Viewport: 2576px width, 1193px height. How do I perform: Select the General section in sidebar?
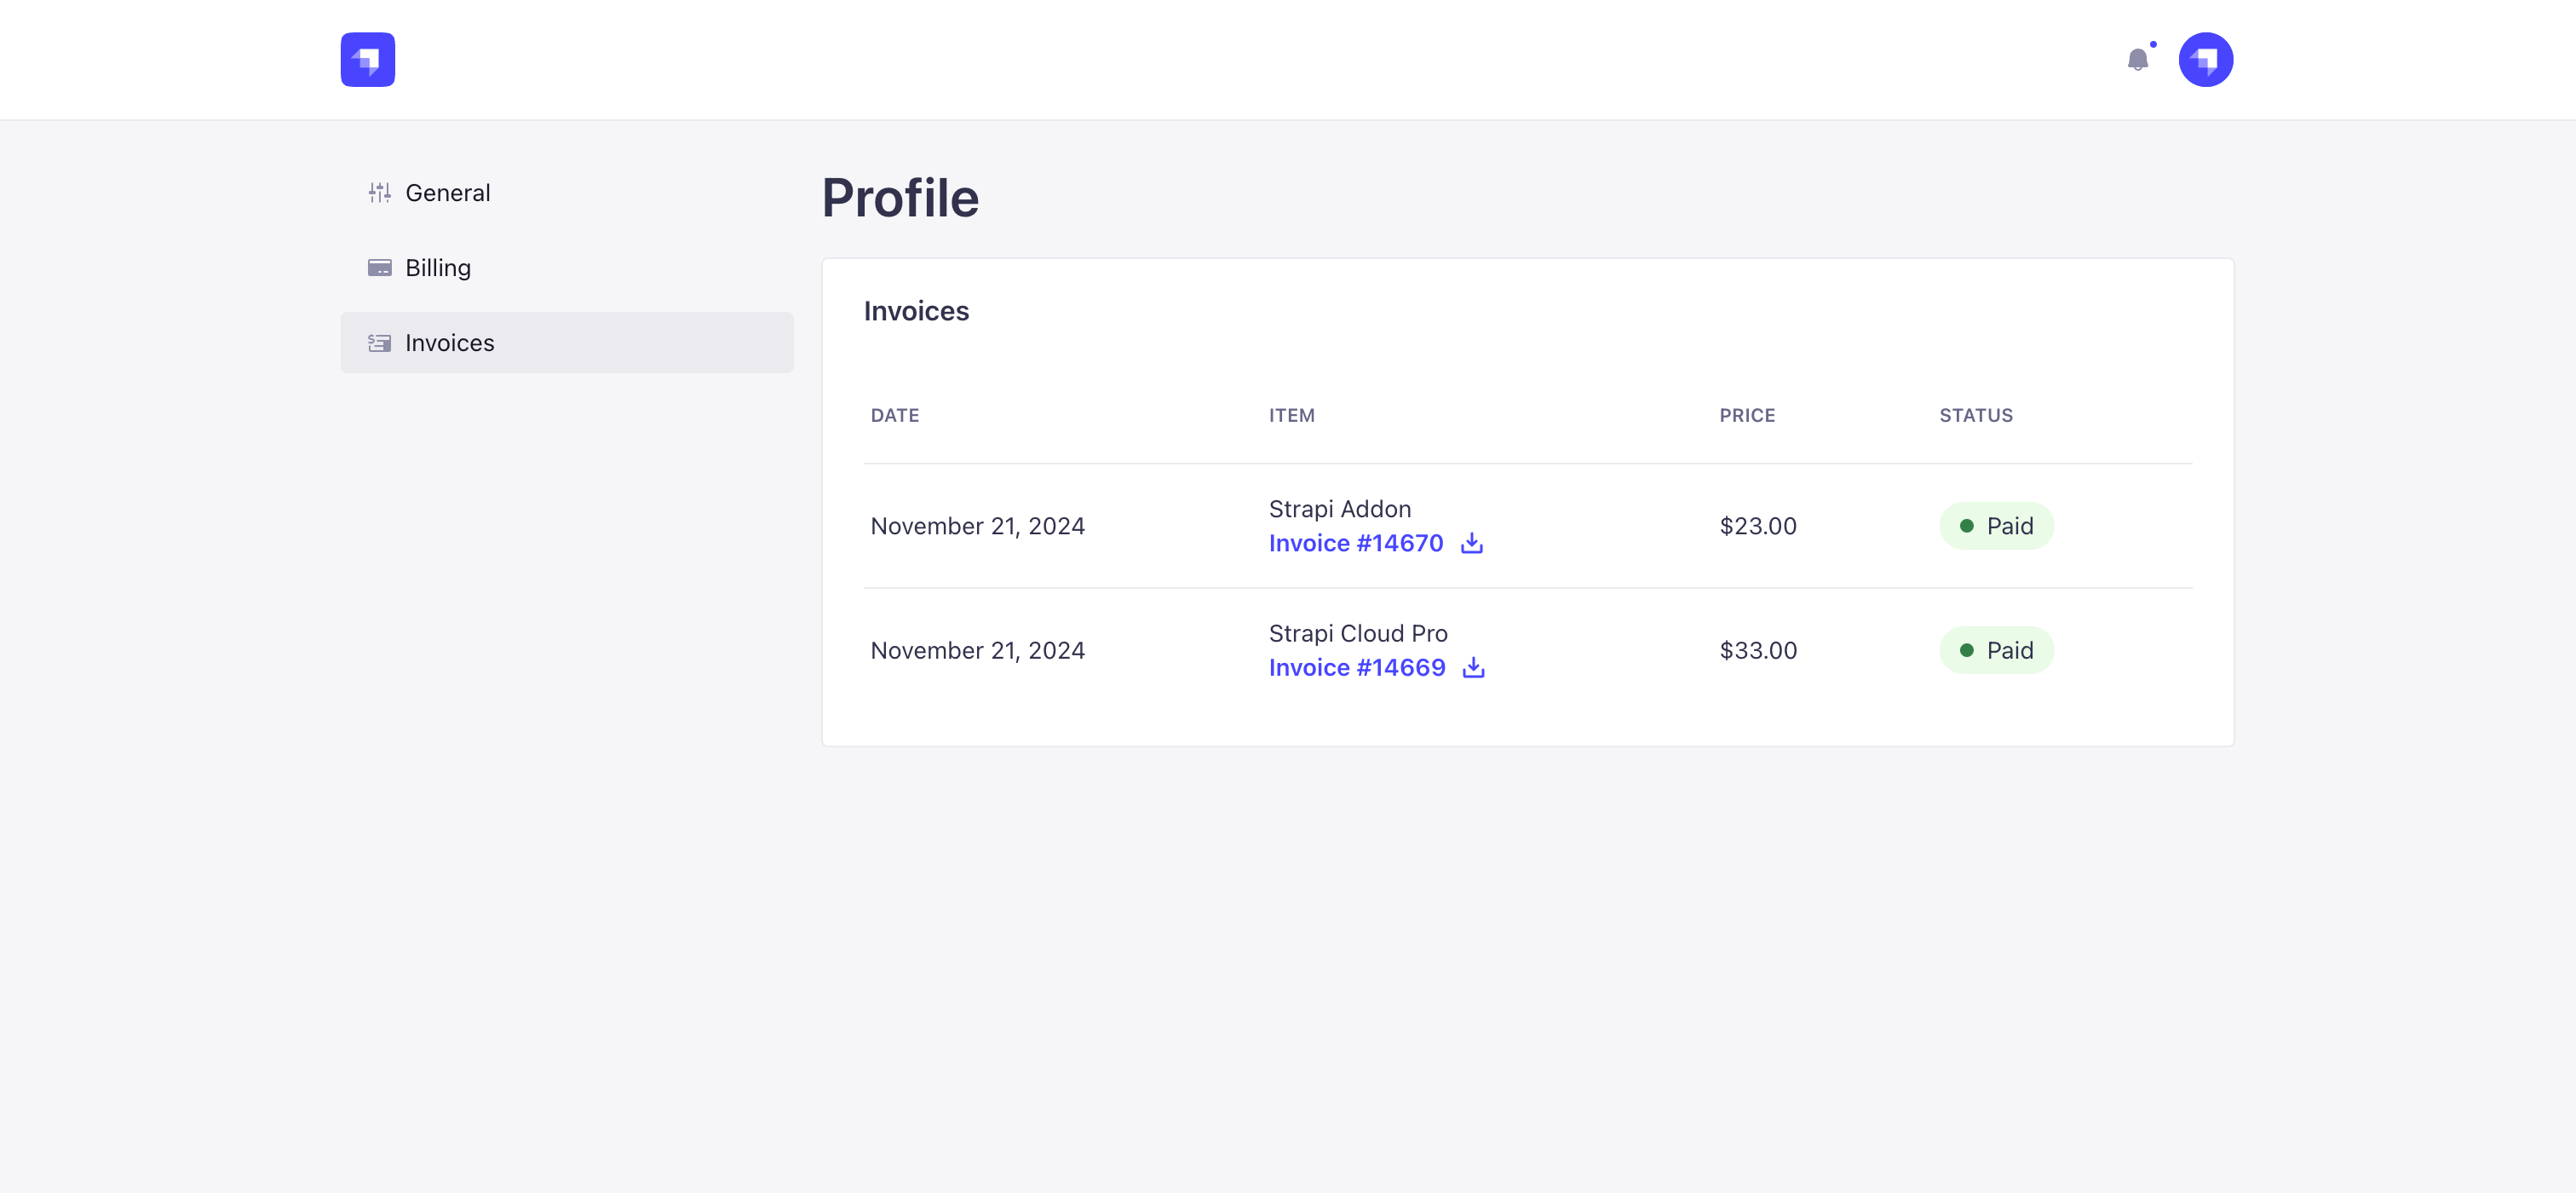point(447,192)
